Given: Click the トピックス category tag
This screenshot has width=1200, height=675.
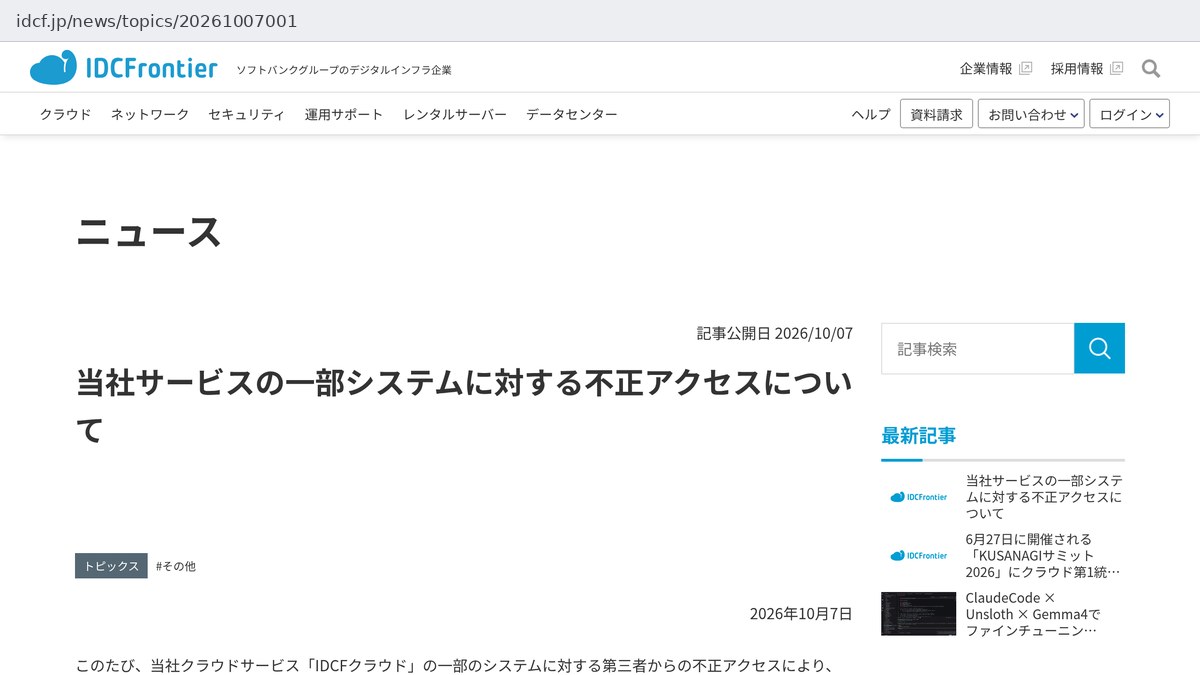Looking at the screenshot, I should coord(111,566).
